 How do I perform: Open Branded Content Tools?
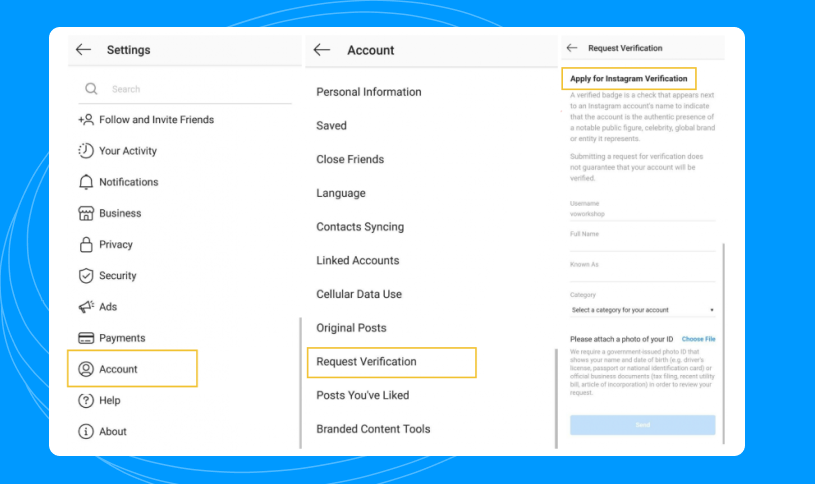(373, 429)
